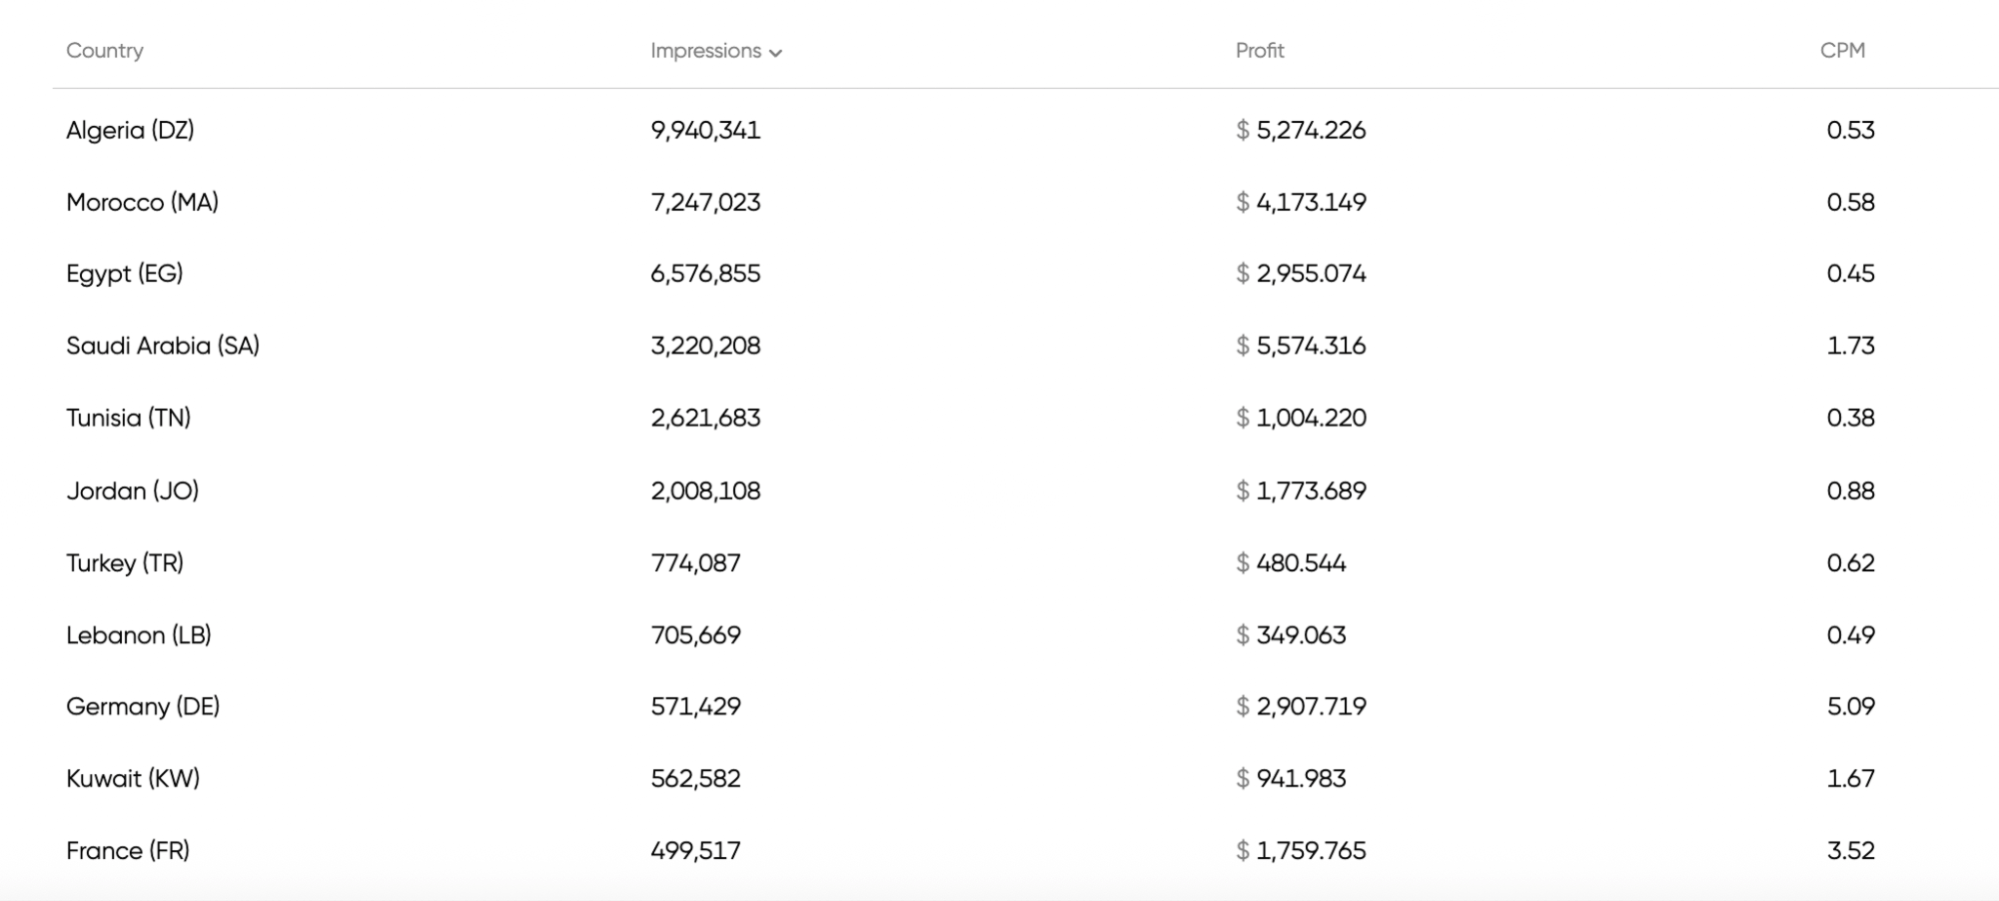The image size is (1999, 901).
Task: Sort by Impressions column header
Action: point(706,50)
